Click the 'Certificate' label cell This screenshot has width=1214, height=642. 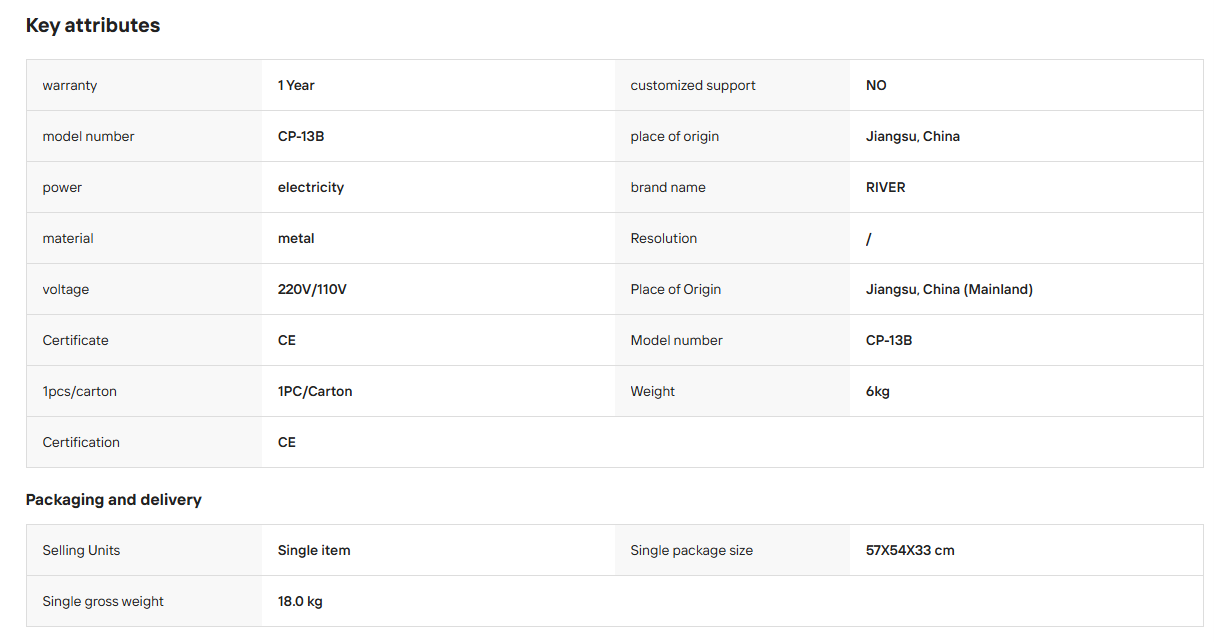coord(144,340)
